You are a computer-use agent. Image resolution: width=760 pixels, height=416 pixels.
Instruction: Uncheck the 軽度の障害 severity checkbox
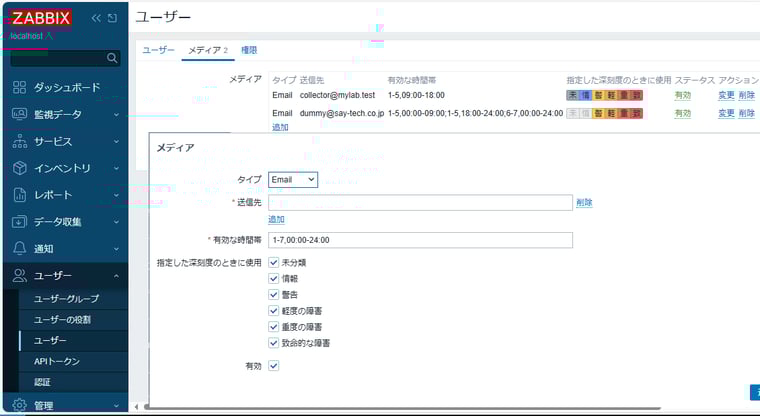(x=274, y=311)
